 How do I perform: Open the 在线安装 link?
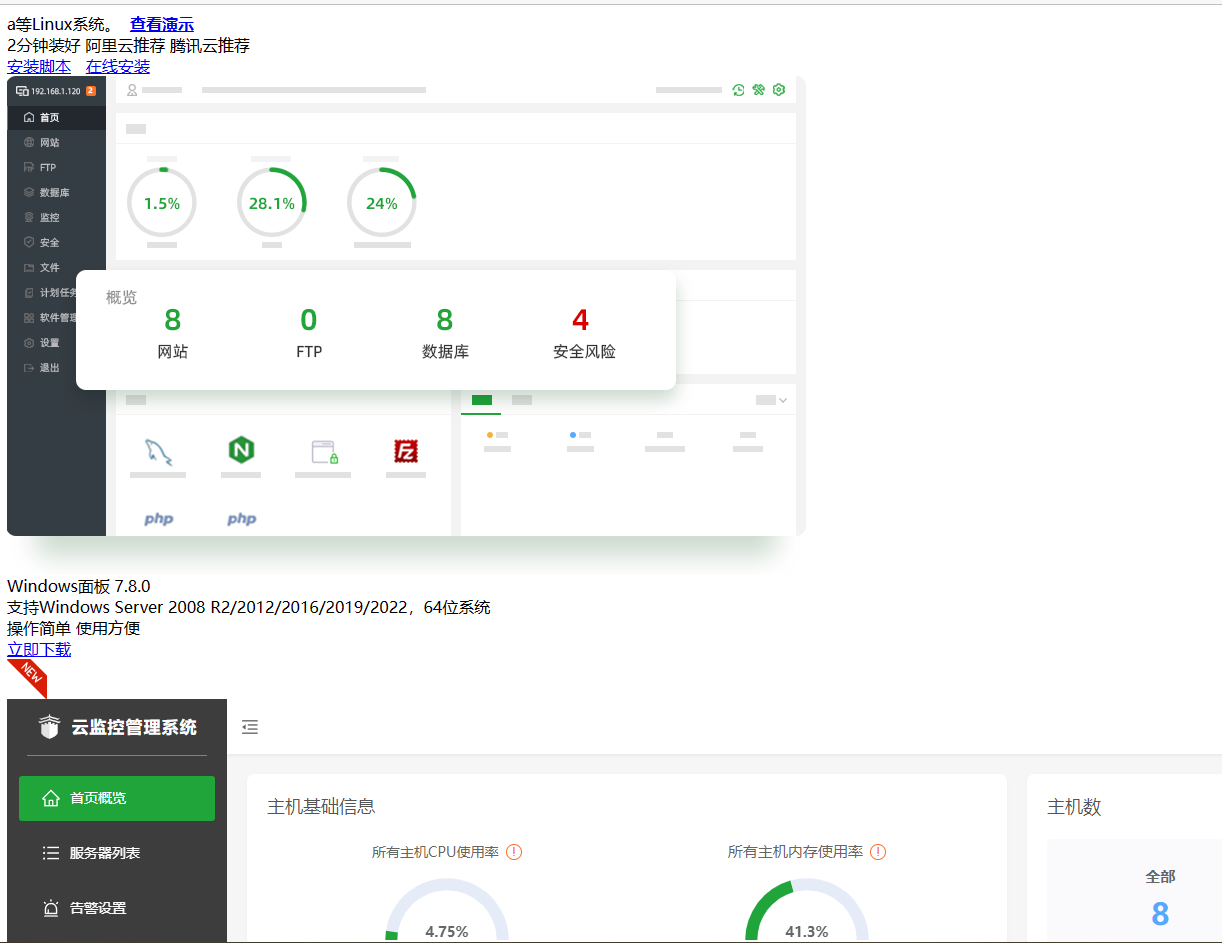pyautogui.click(x=118, y=66)
